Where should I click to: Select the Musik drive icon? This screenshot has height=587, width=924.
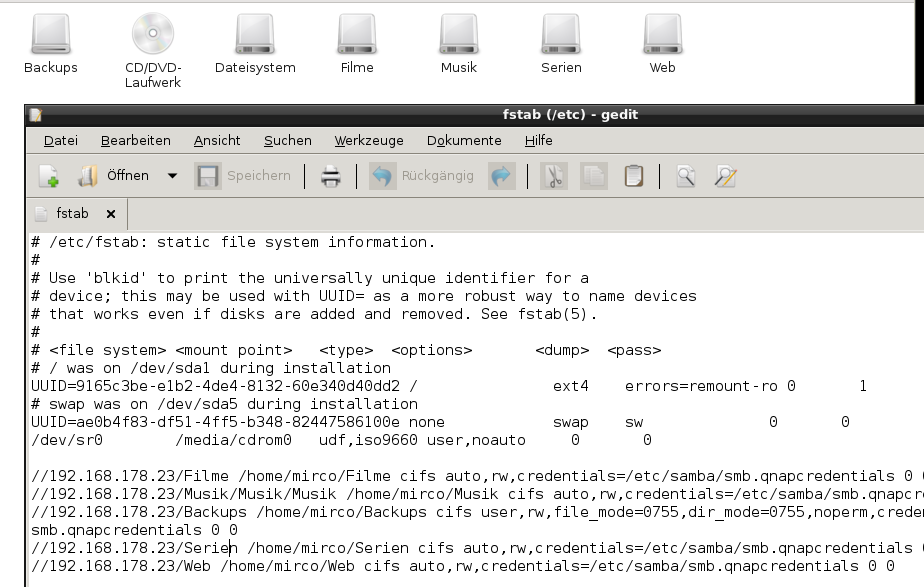(x=459, y=34)
